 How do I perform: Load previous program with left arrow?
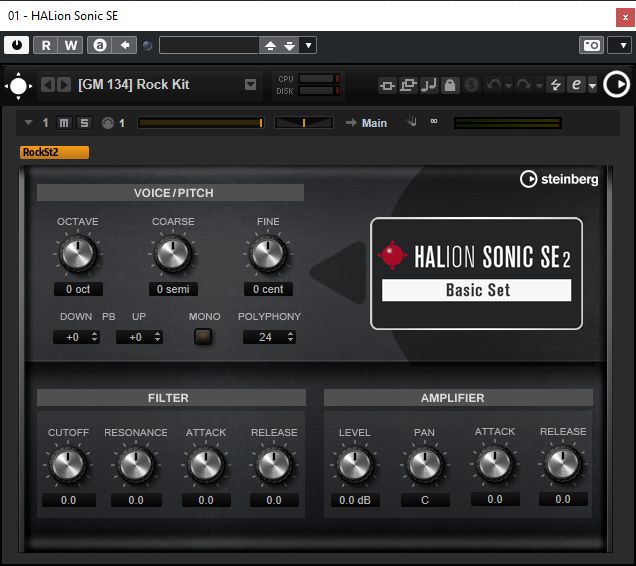(x=48, y=85)
